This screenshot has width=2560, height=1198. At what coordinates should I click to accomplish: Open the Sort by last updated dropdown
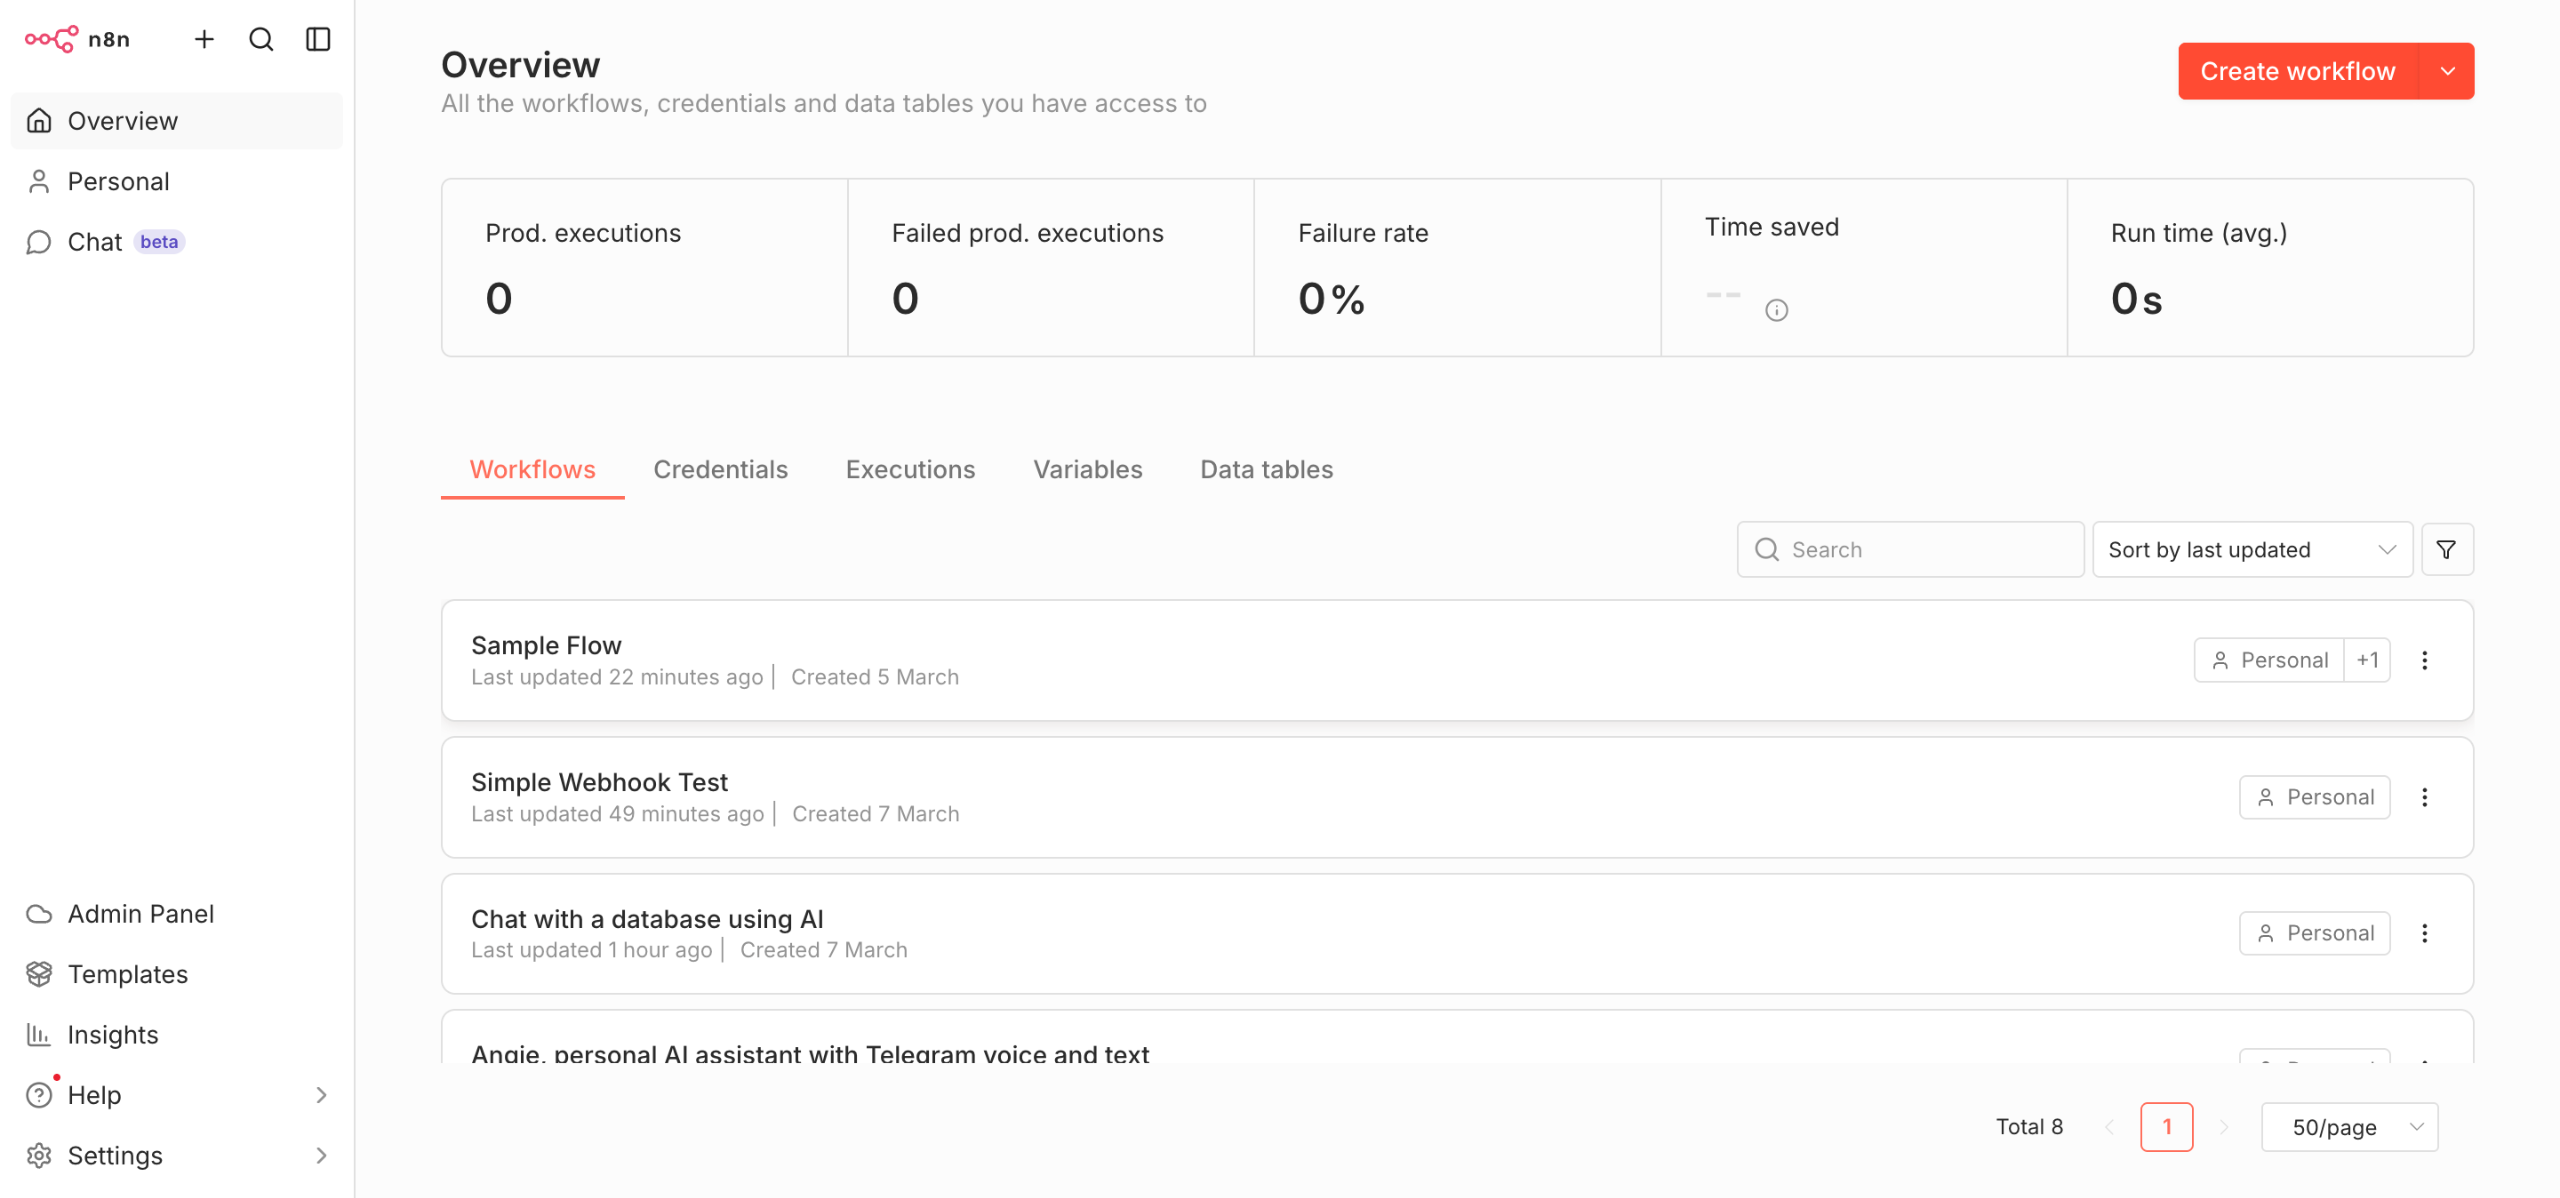pos(2251,550)
